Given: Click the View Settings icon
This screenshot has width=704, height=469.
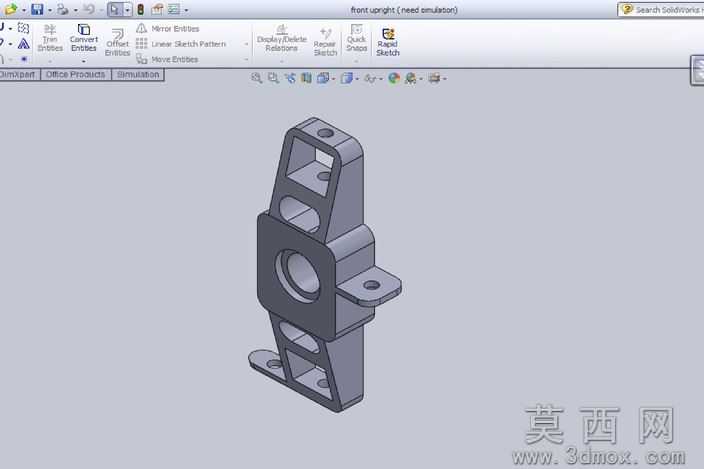Looking at the screenshot, I should (x=434, y=79).
